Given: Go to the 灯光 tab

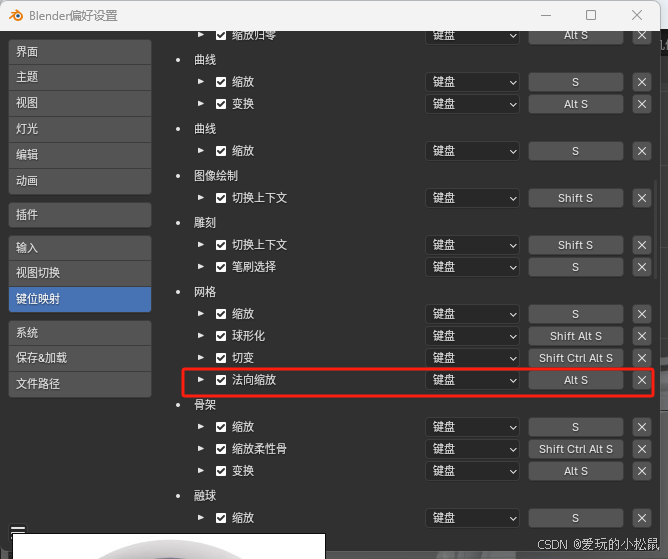Looking at the screenshot, I should 80,129.
